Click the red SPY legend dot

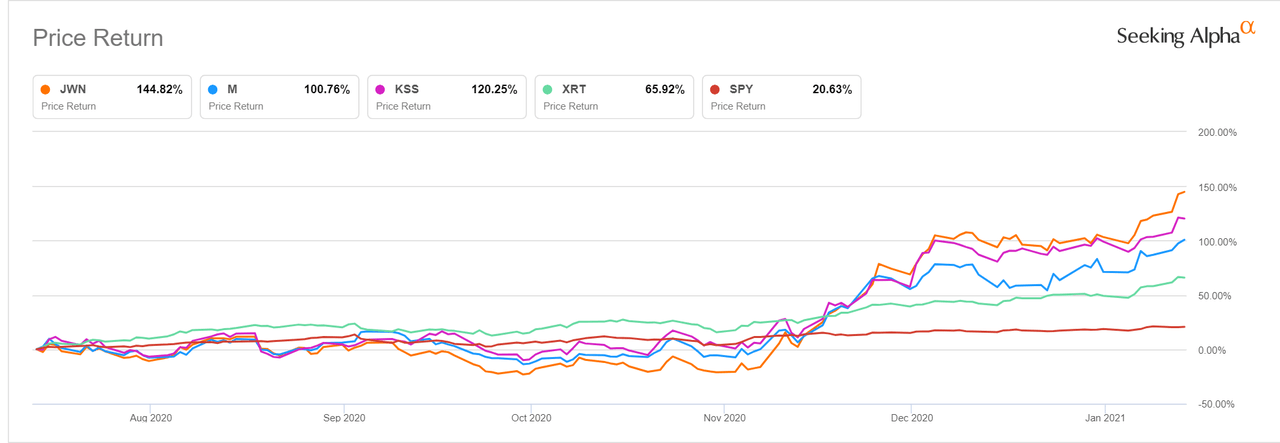(716, 90)
